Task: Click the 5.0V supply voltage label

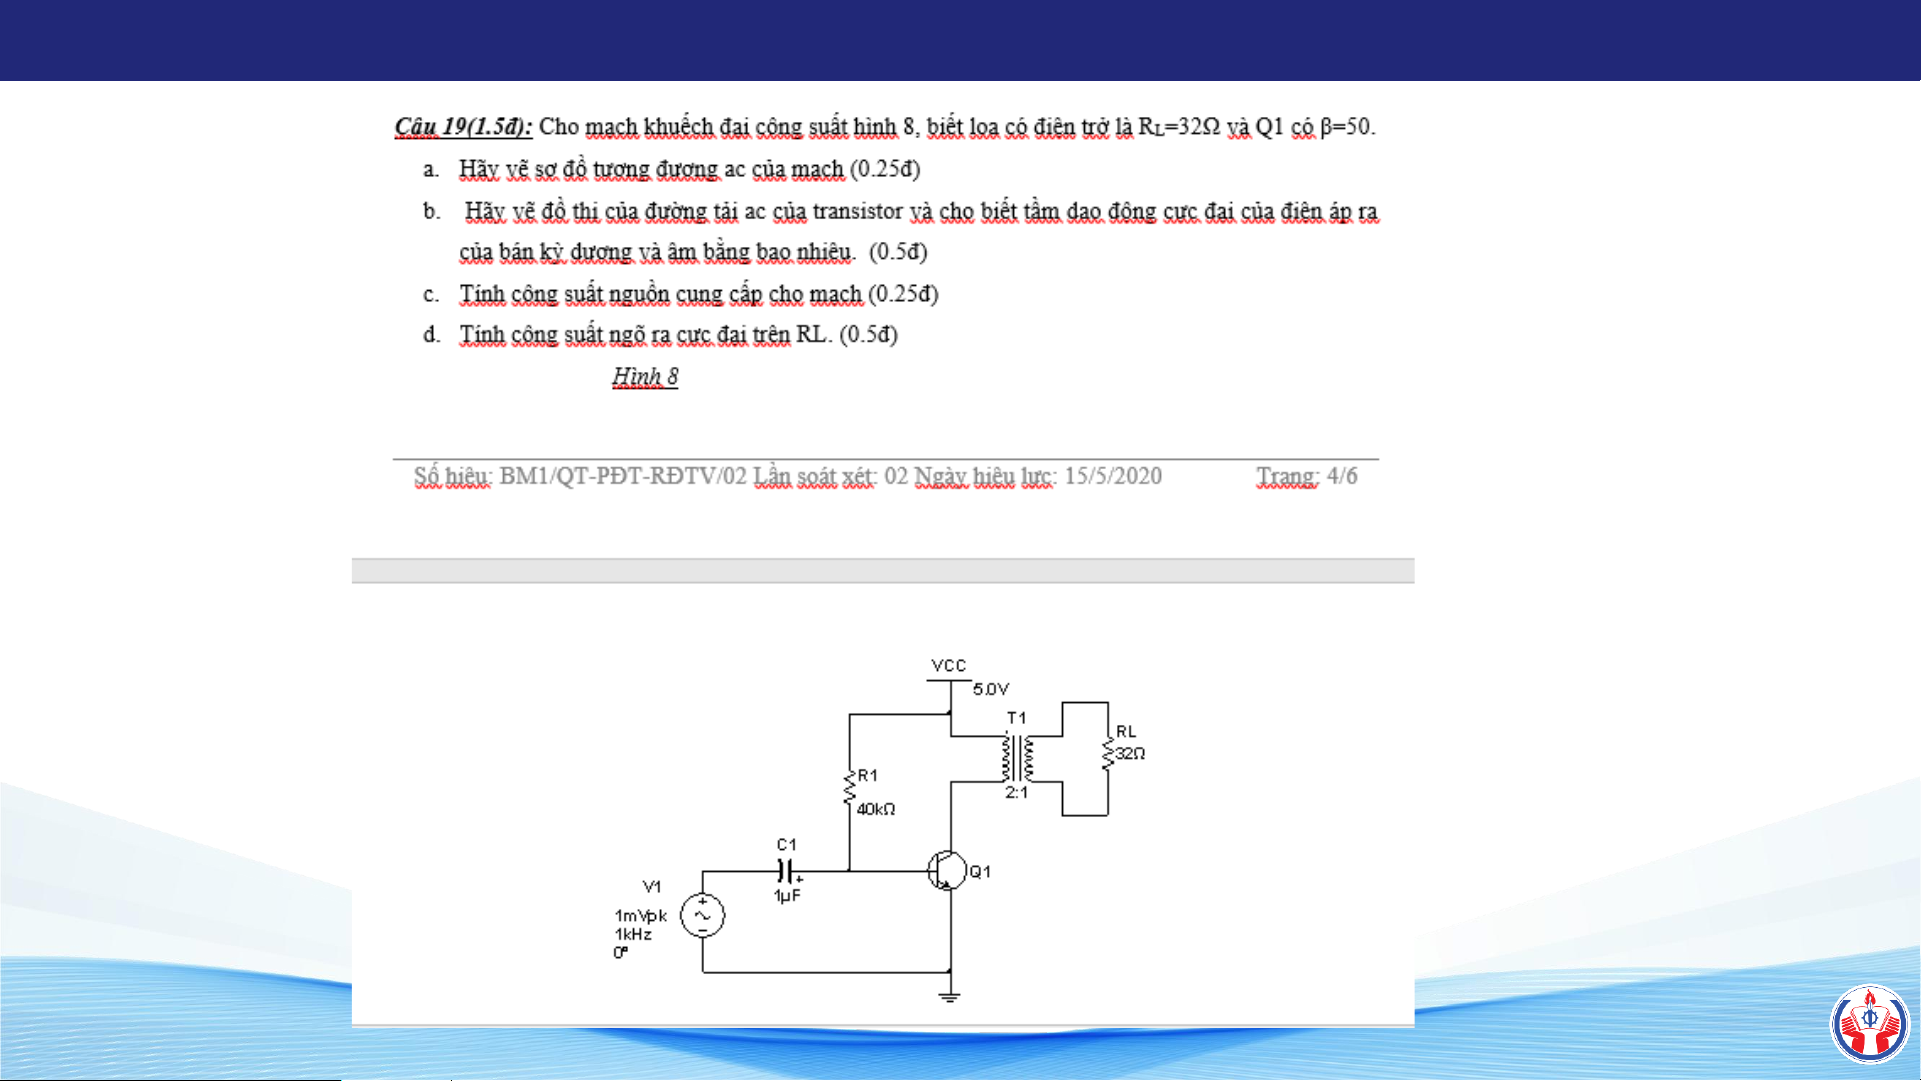Action: pos(991,689)
